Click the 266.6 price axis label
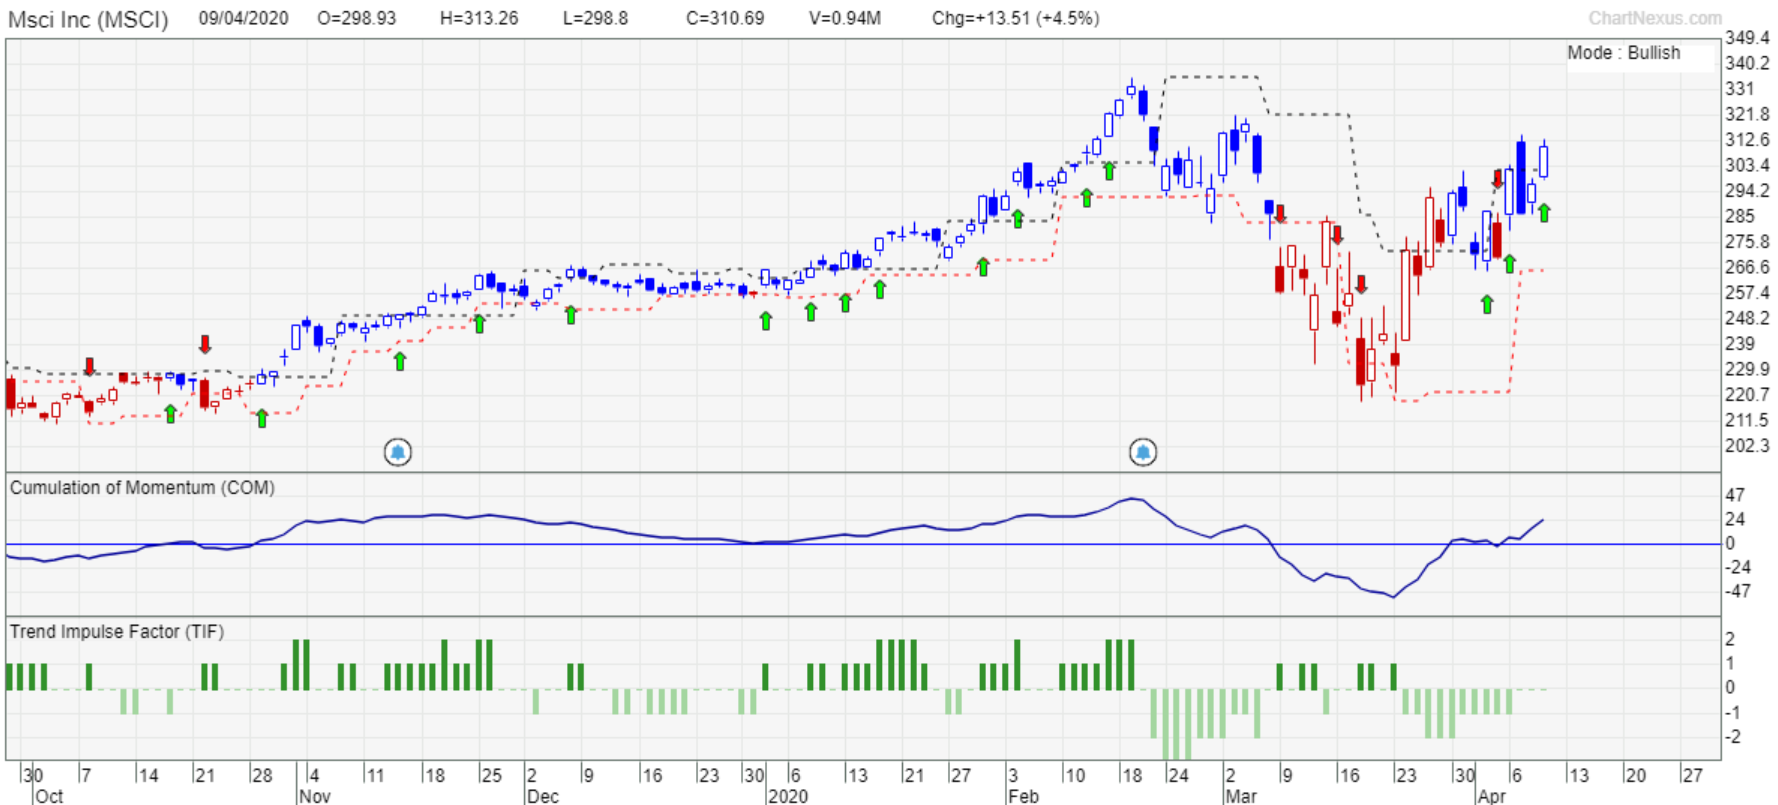The width and height of the screenshot is (1778, 805). click(x=1747, y=267)
